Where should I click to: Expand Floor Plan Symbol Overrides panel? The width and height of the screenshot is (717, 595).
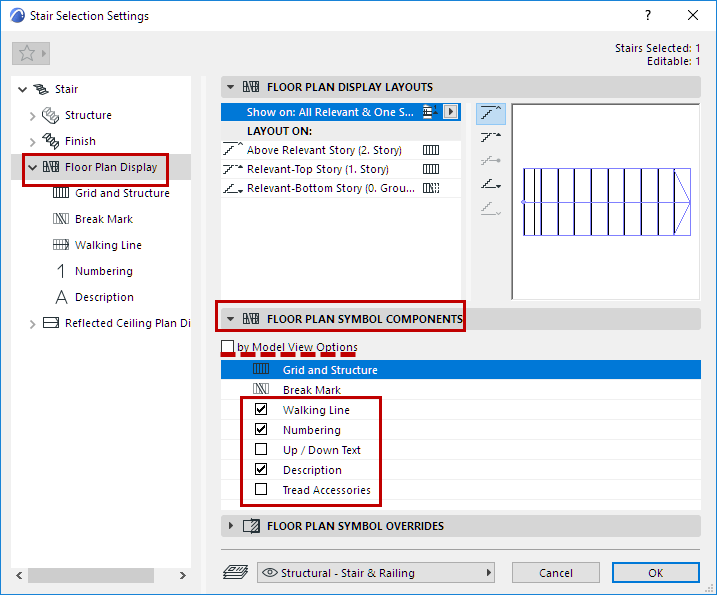click(x=230, y=526)
